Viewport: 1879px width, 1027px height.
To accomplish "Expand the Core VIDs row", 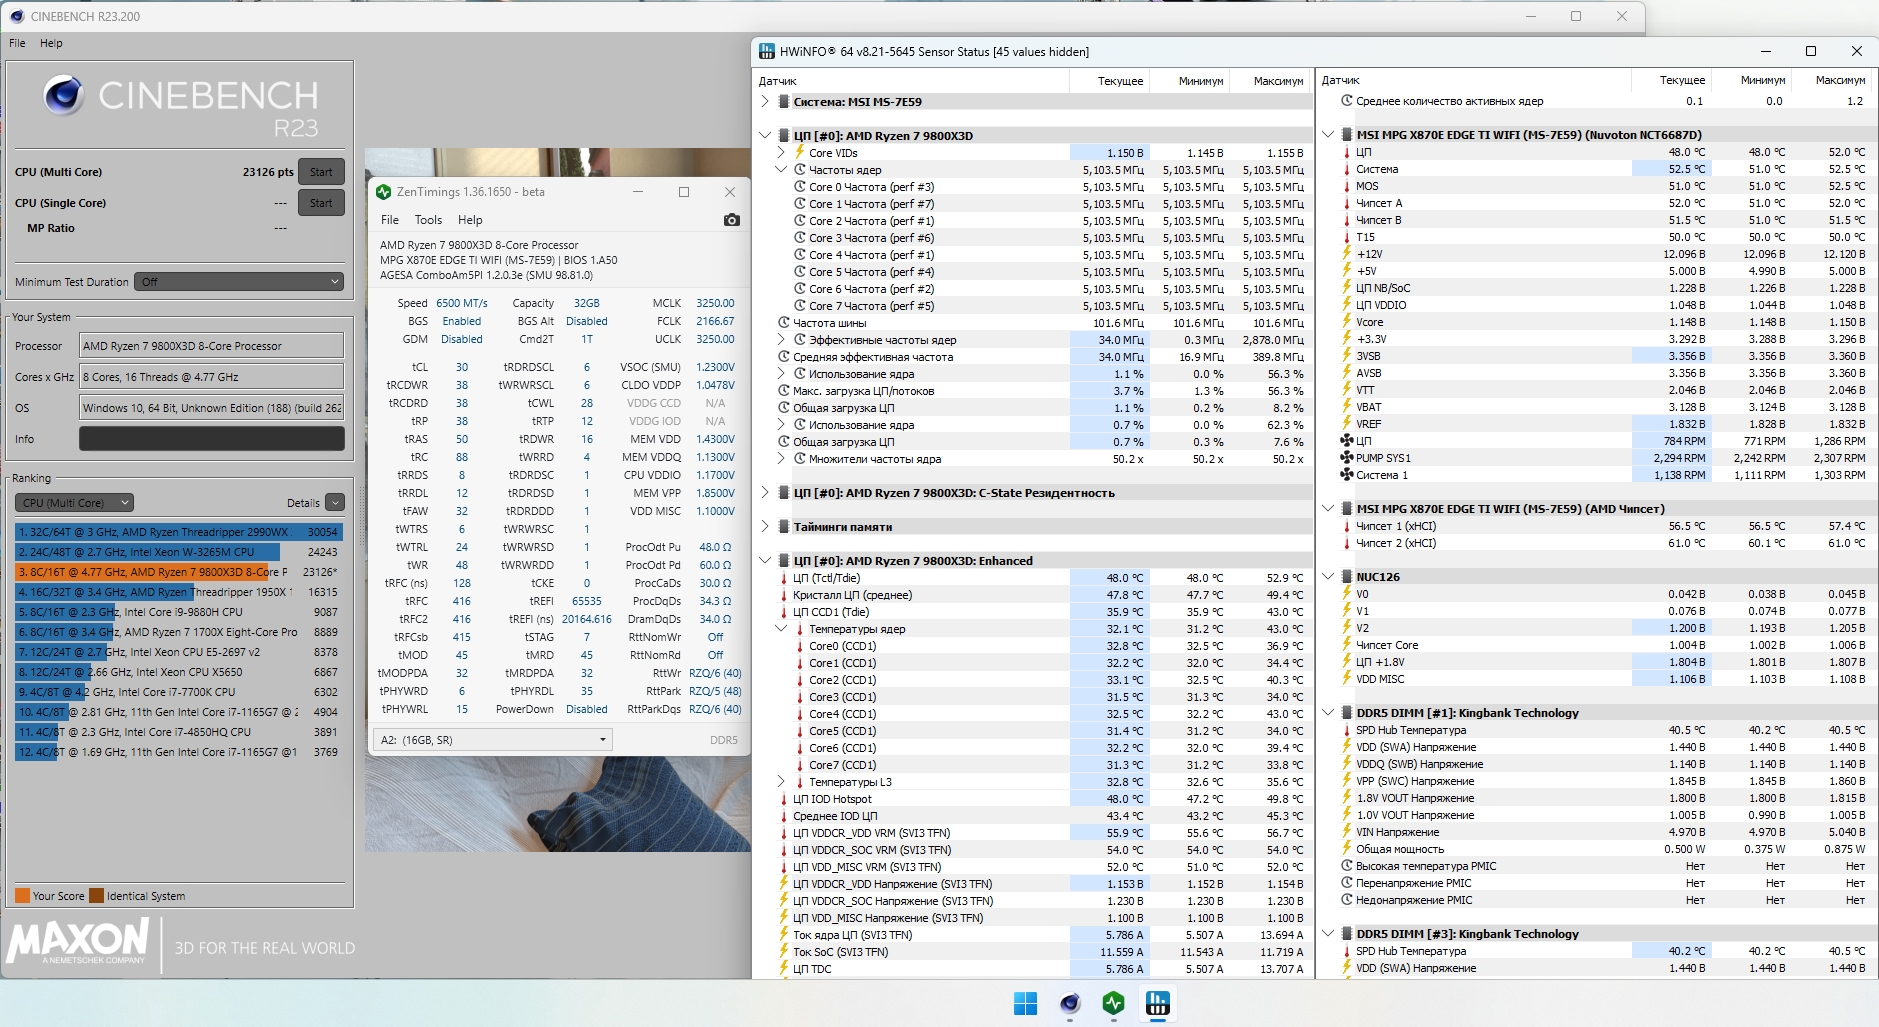I will click(781, 153).
